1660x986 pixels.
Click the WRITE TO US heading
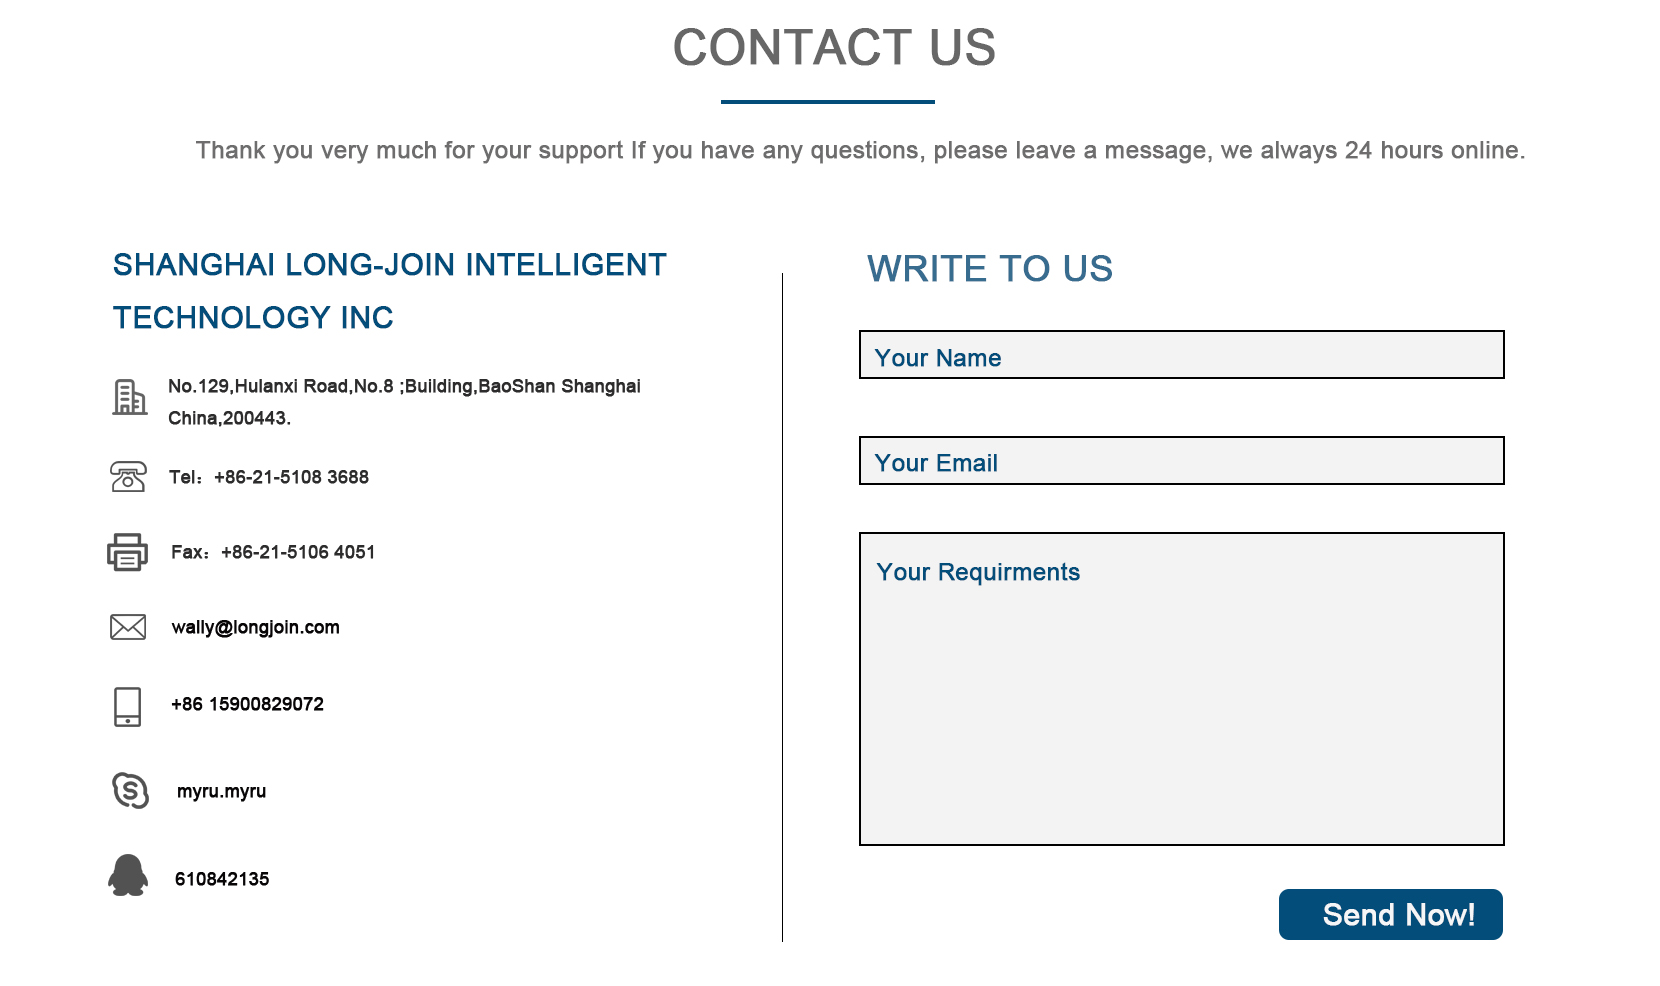click(990, 269)
